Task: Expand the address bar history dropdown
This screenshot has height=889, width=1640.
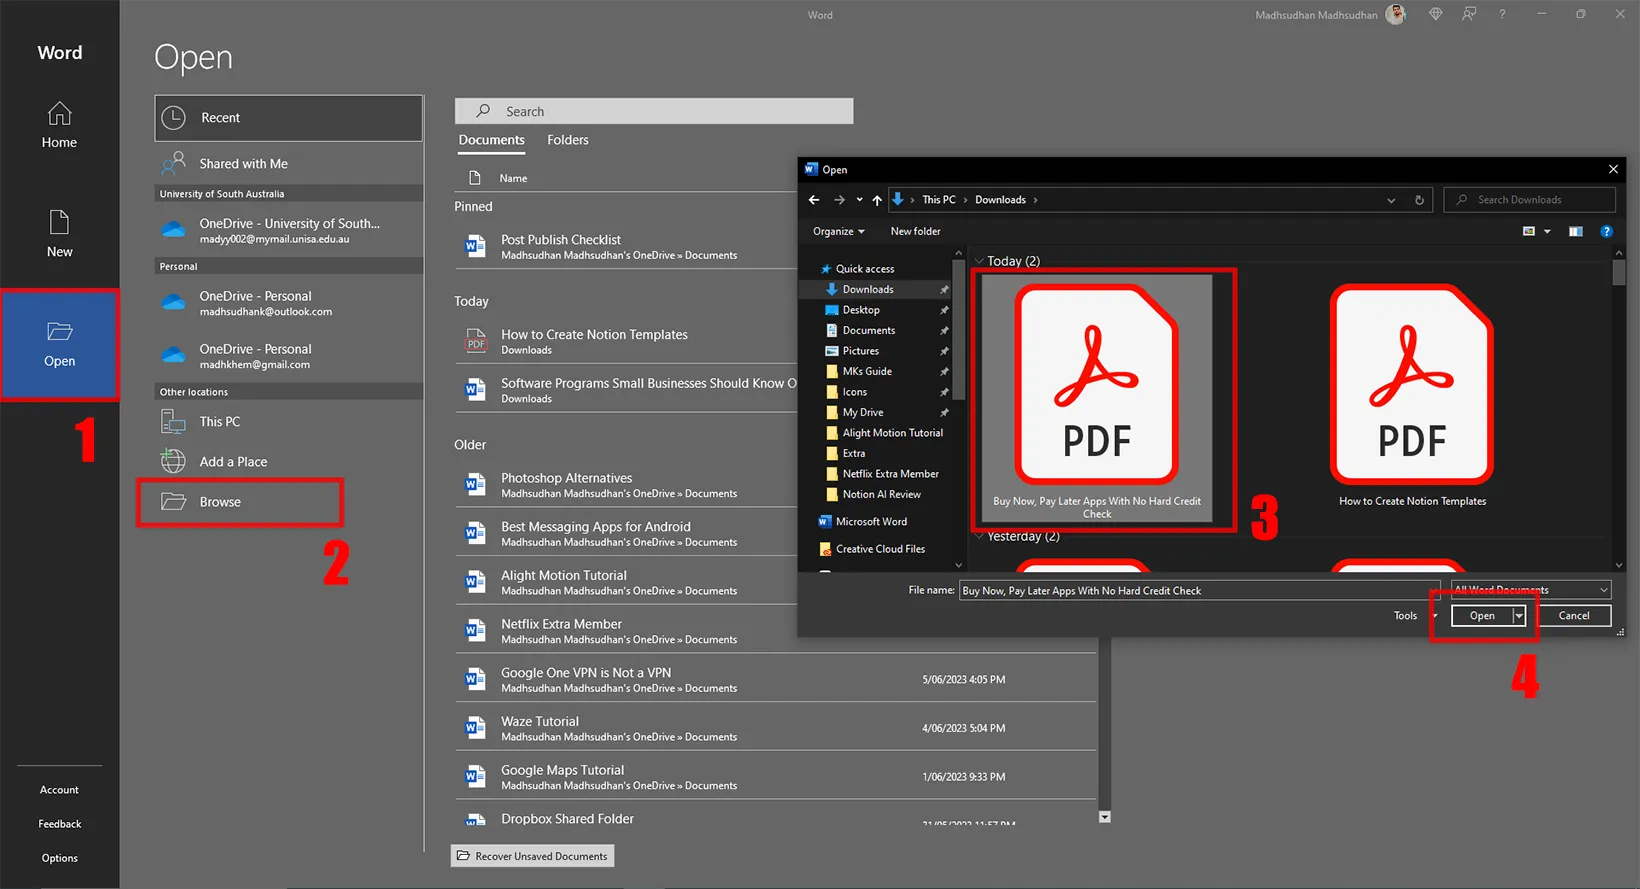Action: (1391, 200)
